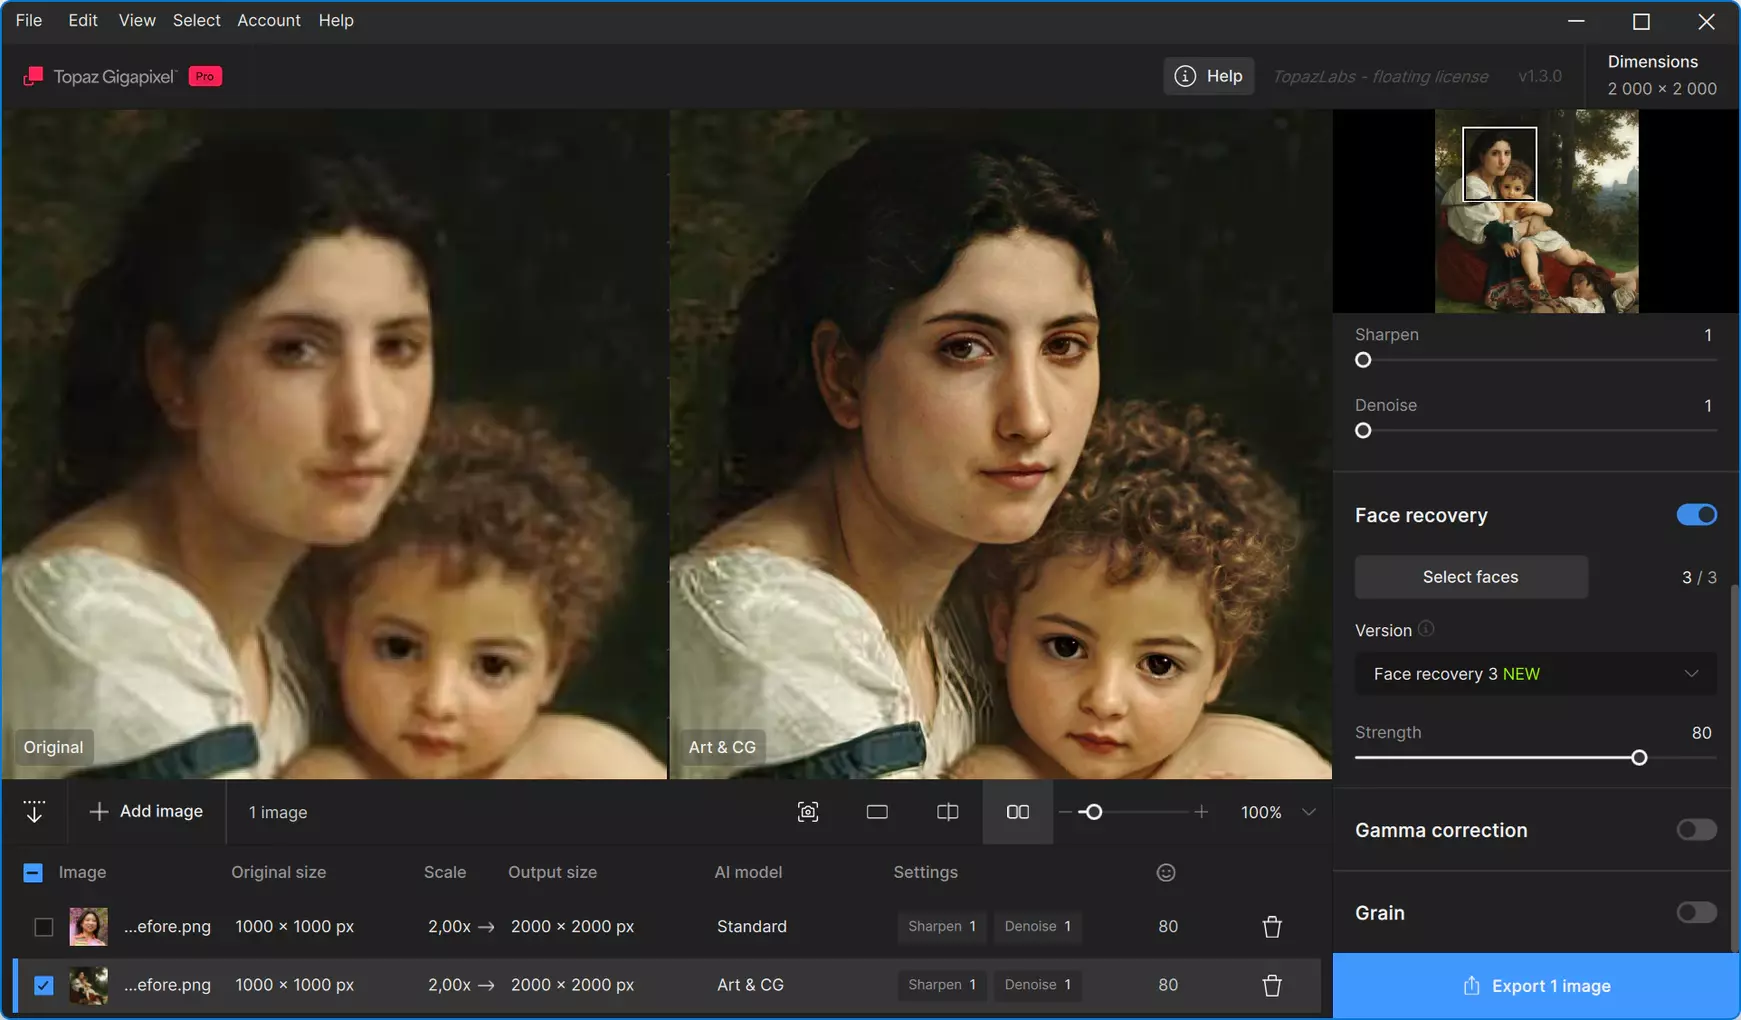Toggle the Face recovery switch

tap(1696, 515)
